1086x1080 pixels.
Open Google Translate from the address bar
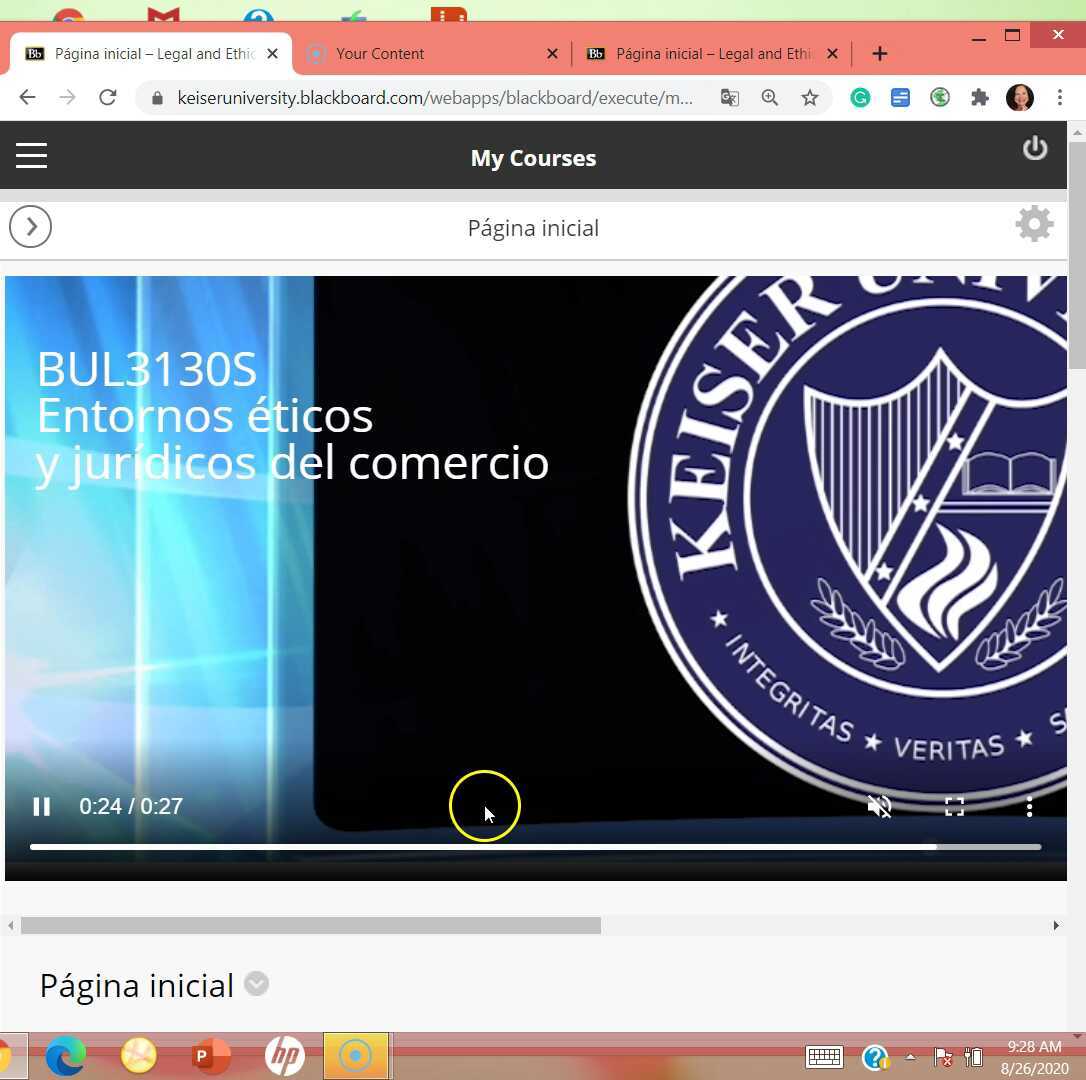tap(730, 97)
